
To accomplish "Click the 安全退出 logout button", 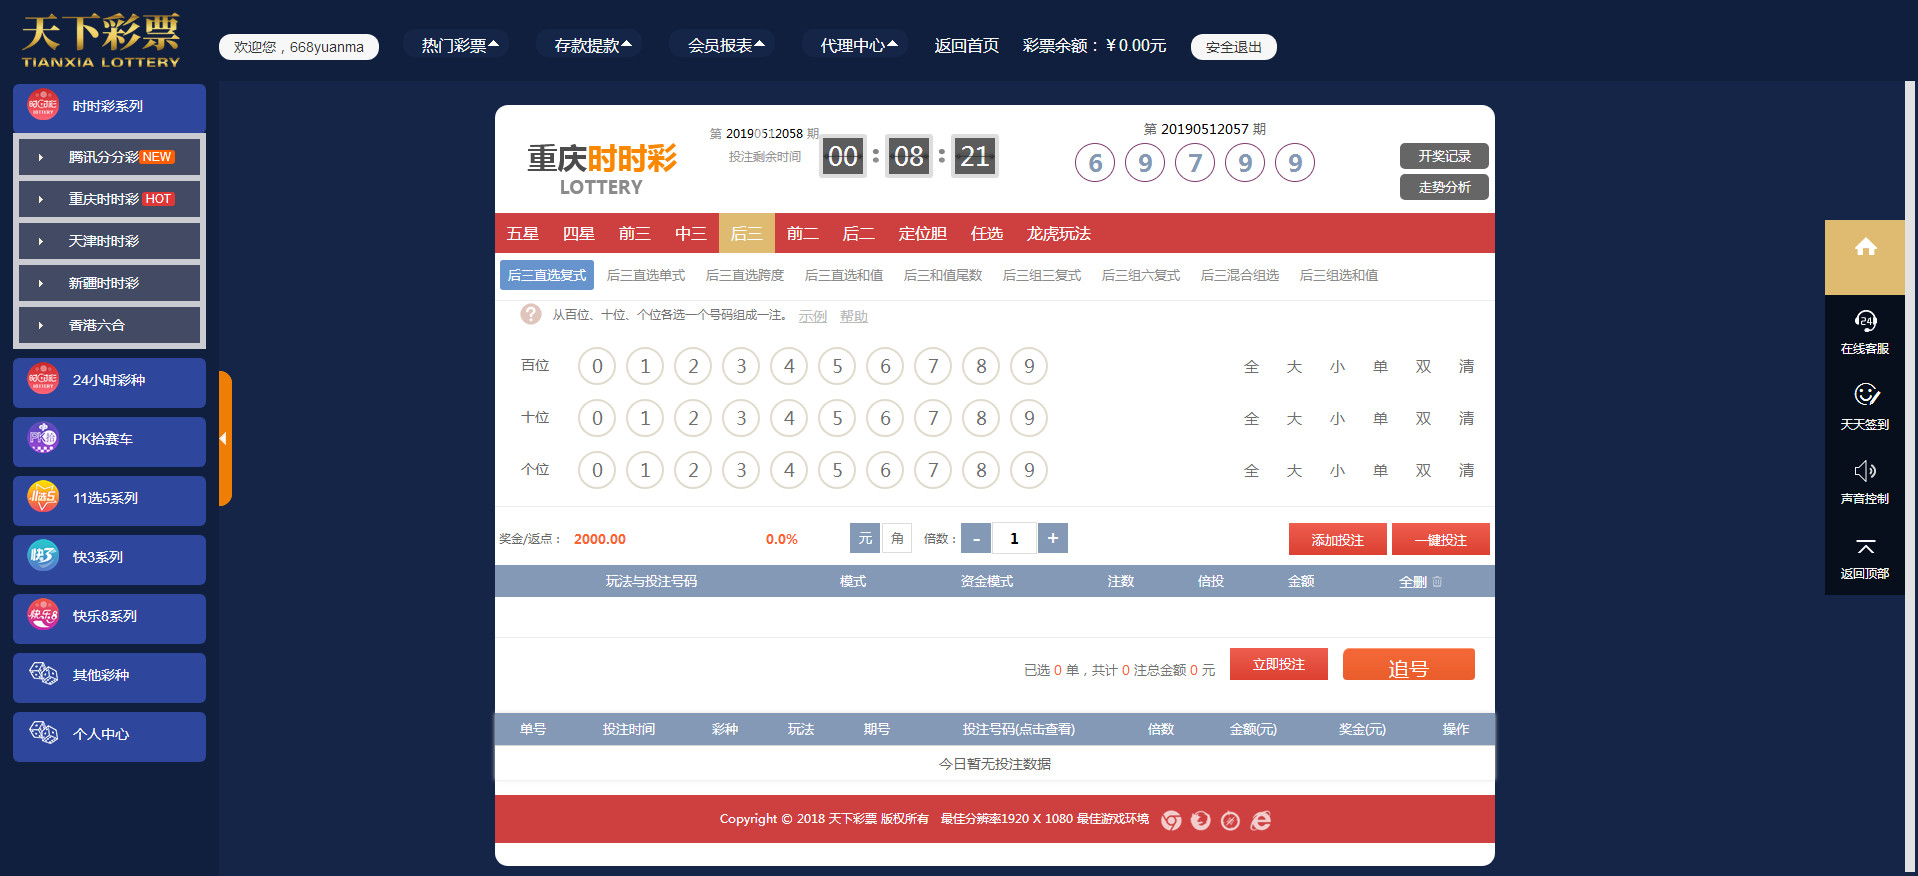I will (1233, 47).
